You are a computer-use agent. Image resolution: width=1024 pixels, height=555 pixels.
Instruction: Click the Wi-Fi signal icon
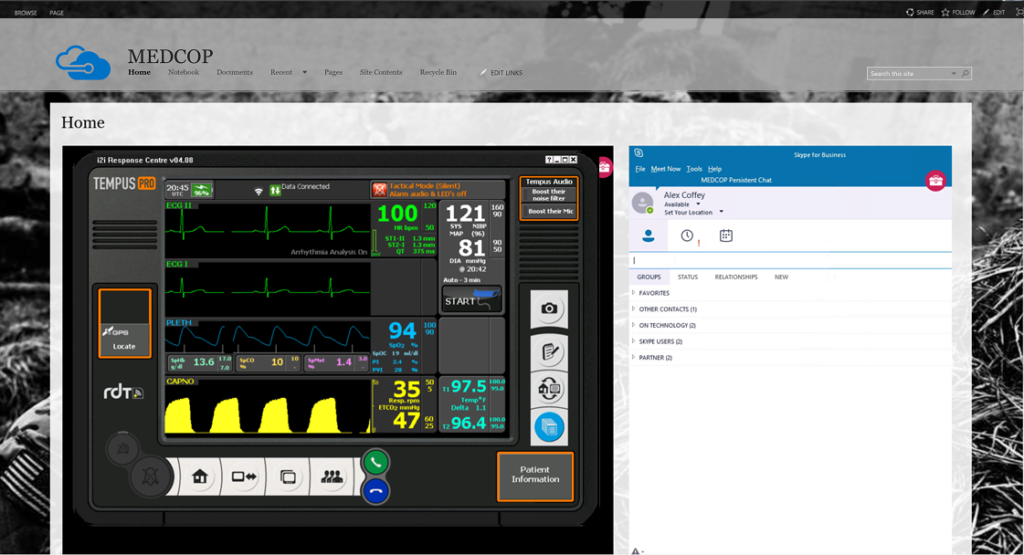(259, 191)
